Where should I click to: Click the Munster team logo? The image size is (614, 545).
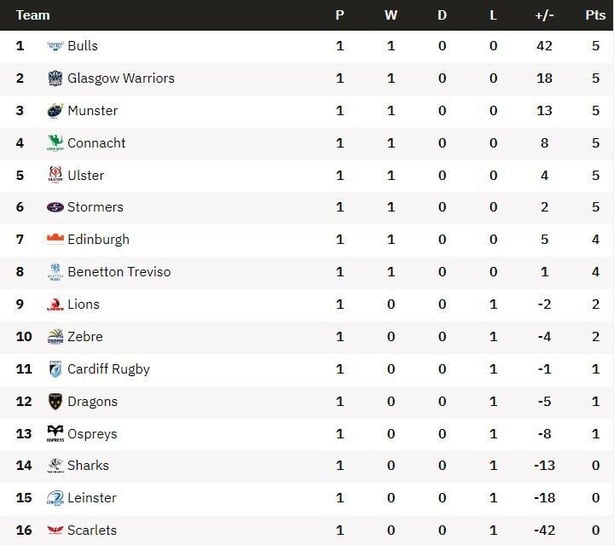(x=55, y=111)
